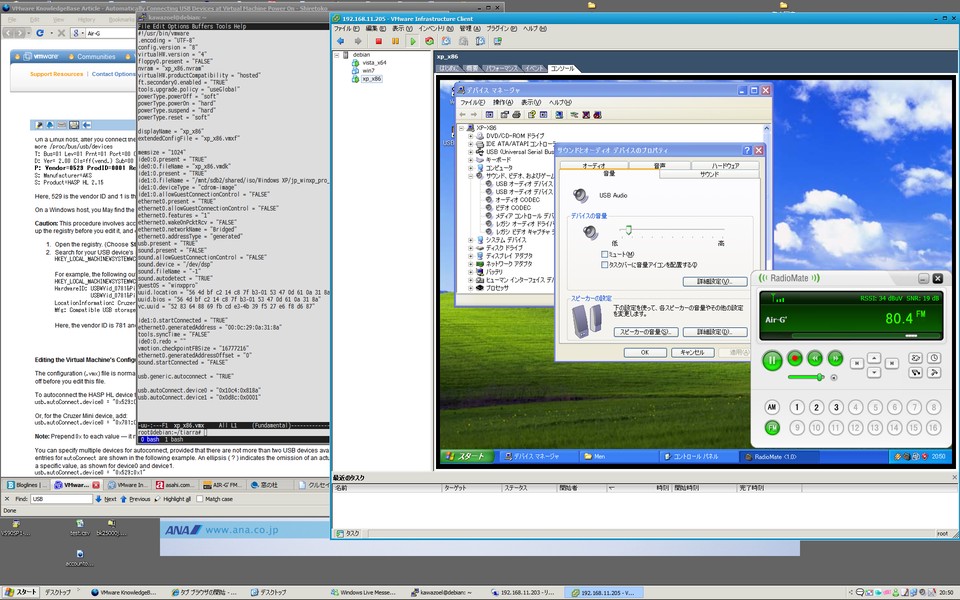Toggle Match case in the find bar
The height and width of the screenshot is (600, 960).
tap(199, 498)
